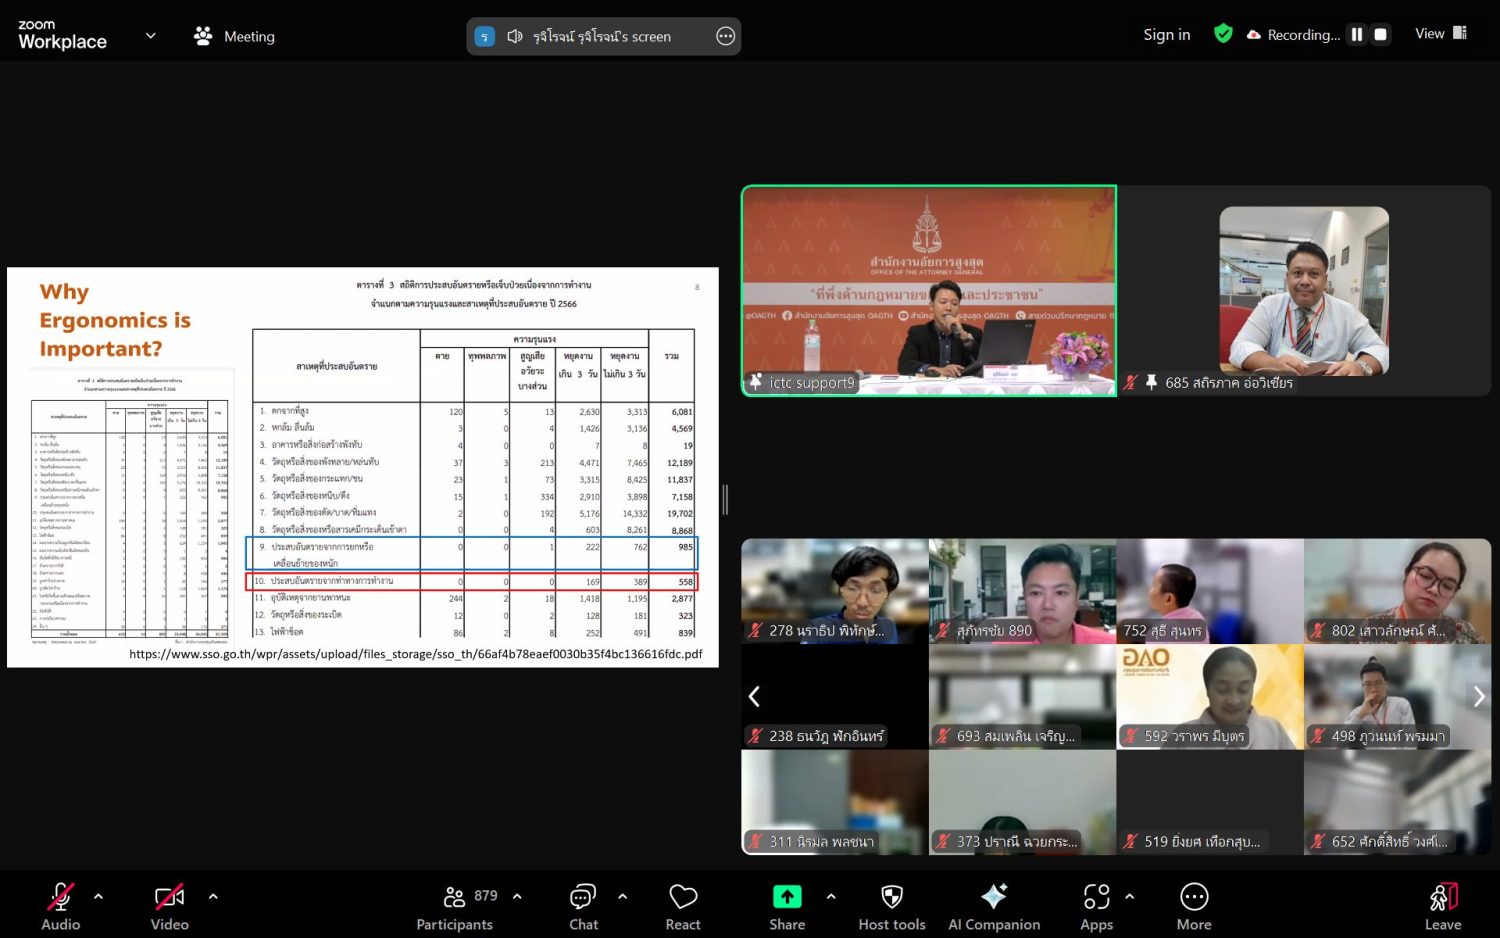This screenshot has width=1500, height=938.
Task: Select participant 238 video tile
Action: [x=835, y=696]
